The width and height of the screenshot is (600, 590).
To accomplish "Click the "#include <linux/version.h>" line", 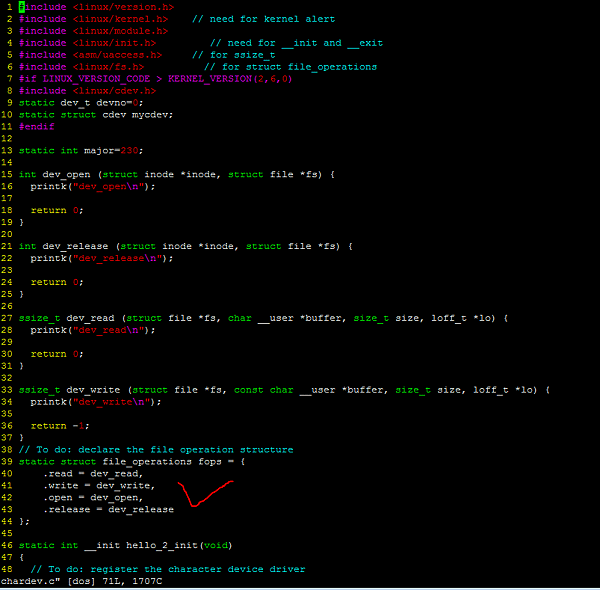I will click(96, 7).
